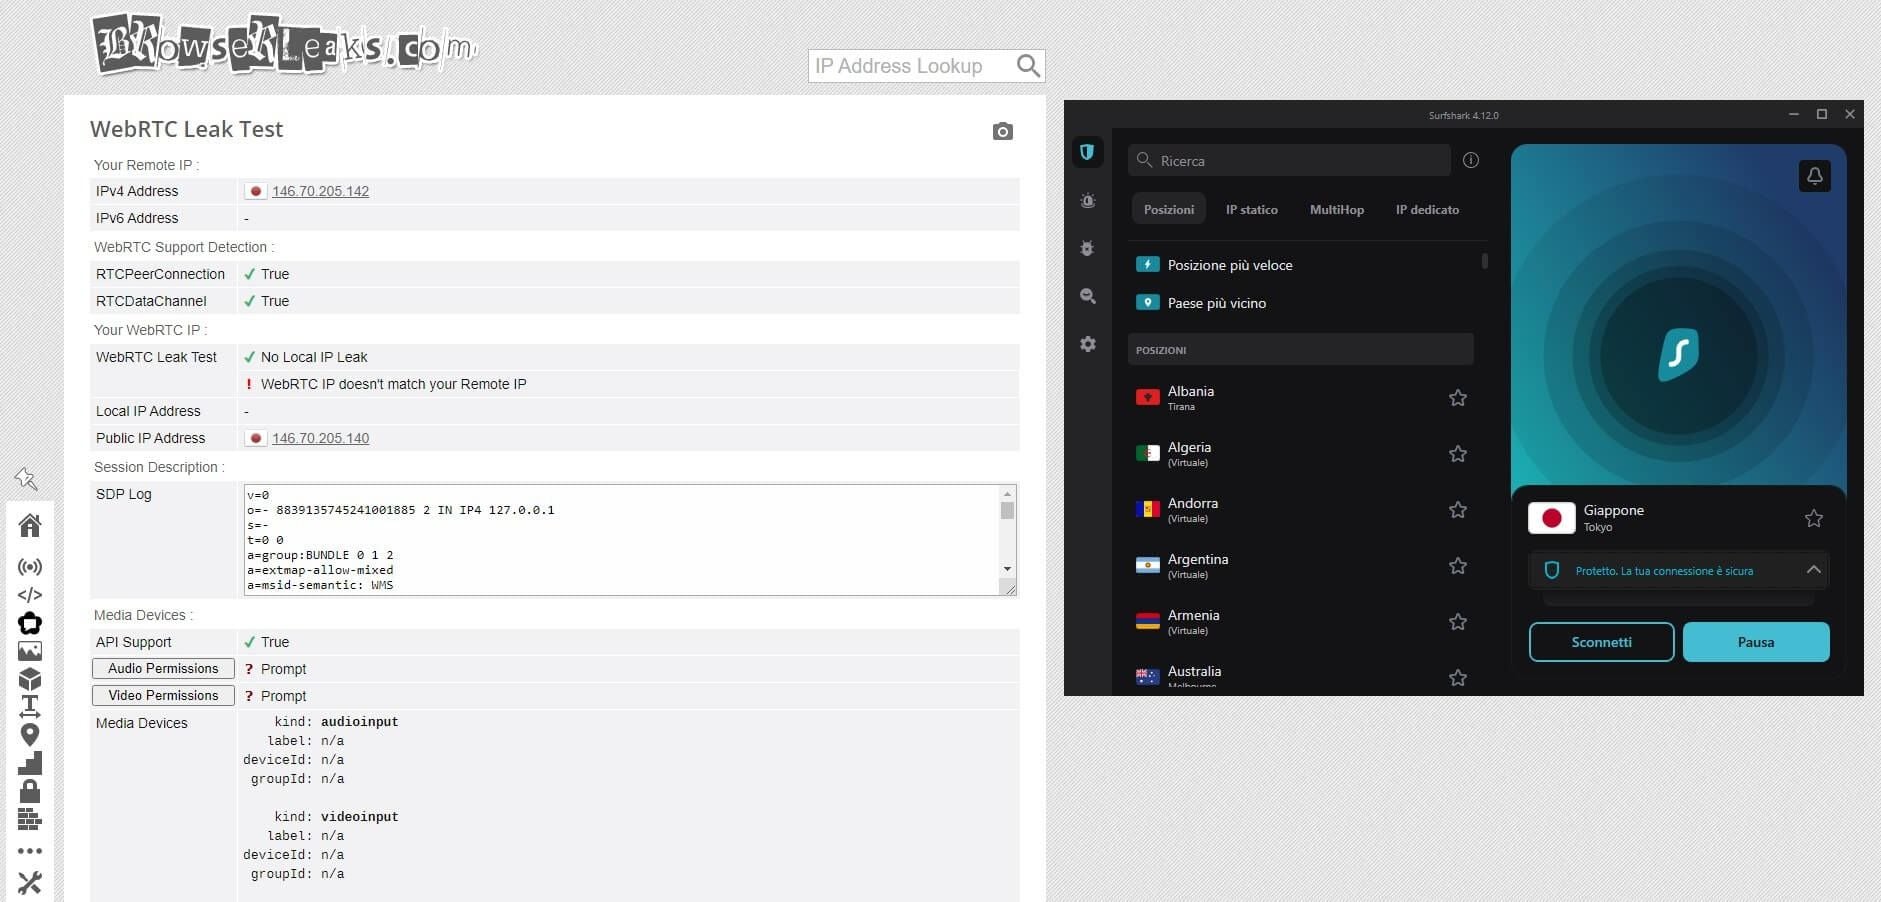Switch to the MultiHop tab
Screen dimensions: 1881x902
[x=1336, y=210]
